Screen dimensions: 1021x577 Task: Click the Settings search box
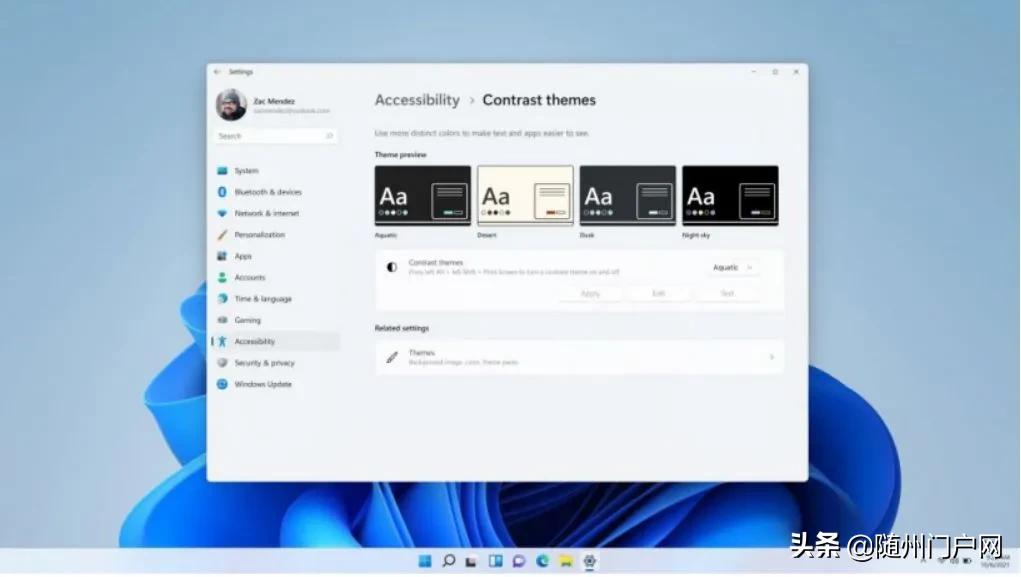(x=275, y=136)
